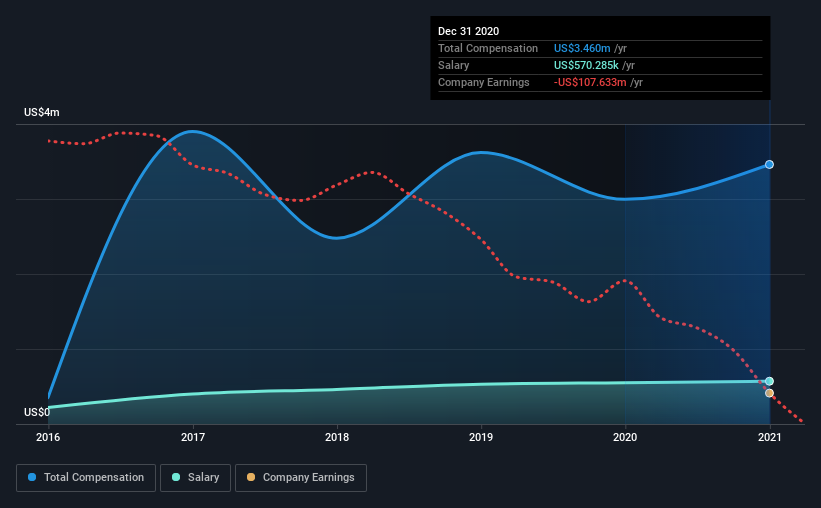Screen dimensions: 821x508
Task: Click the US$570.285k salary value
Action: [x=586, y=65]
